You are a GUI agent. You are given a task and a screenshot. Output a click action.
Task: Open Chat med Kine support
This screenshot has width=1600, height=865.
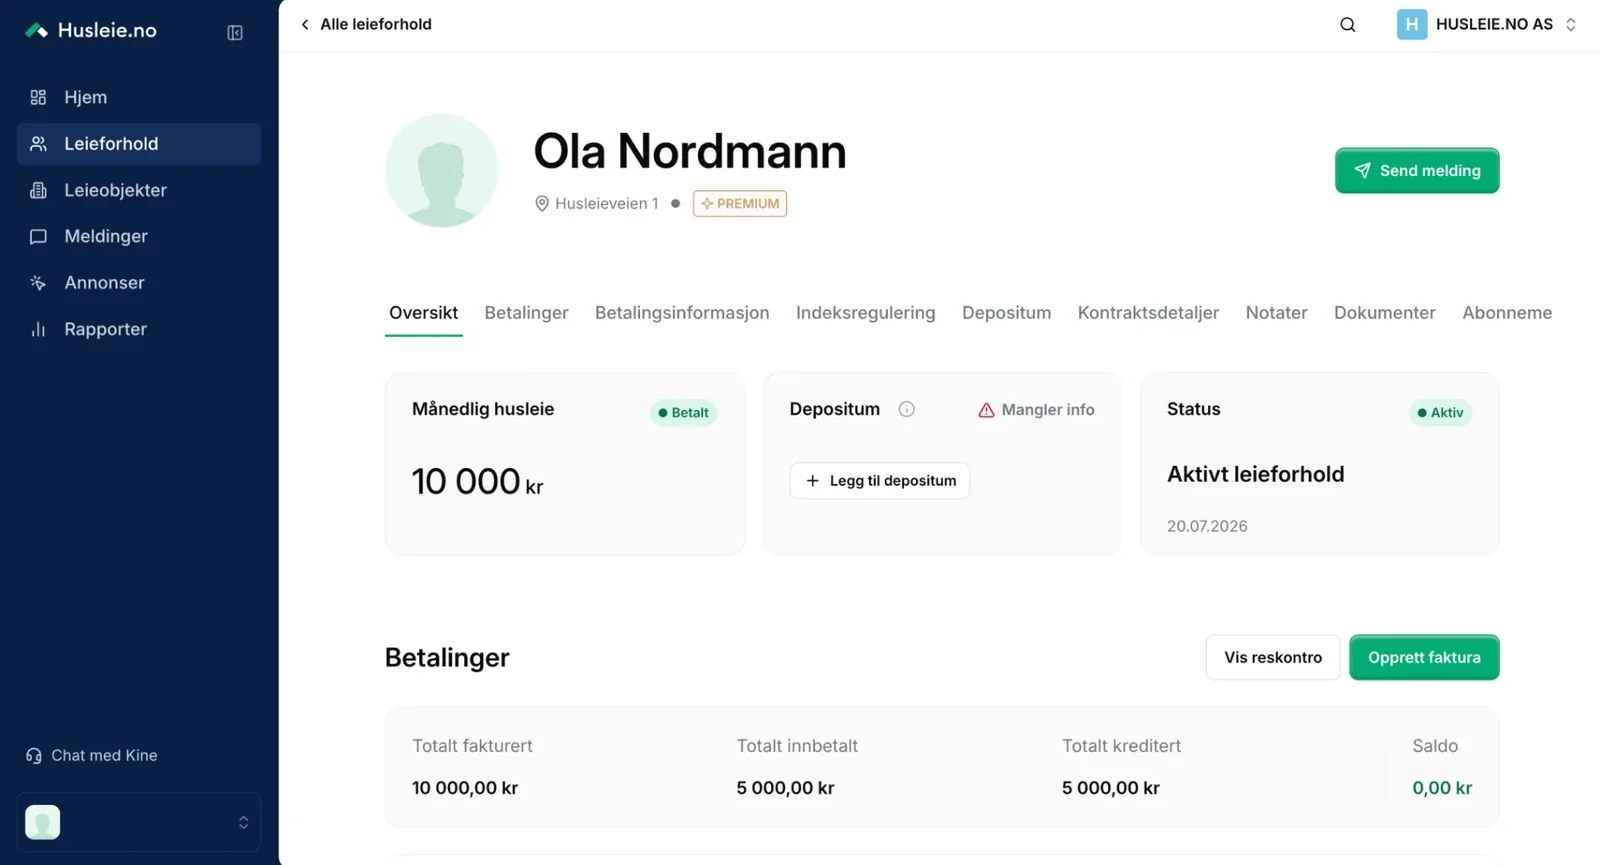91,755
